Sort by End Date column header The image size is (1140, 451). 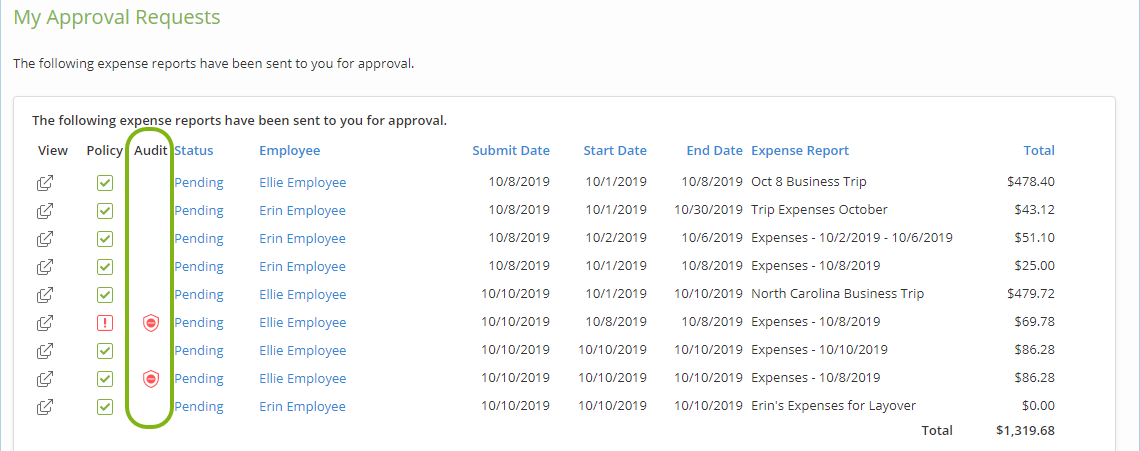tap(715, 151)
